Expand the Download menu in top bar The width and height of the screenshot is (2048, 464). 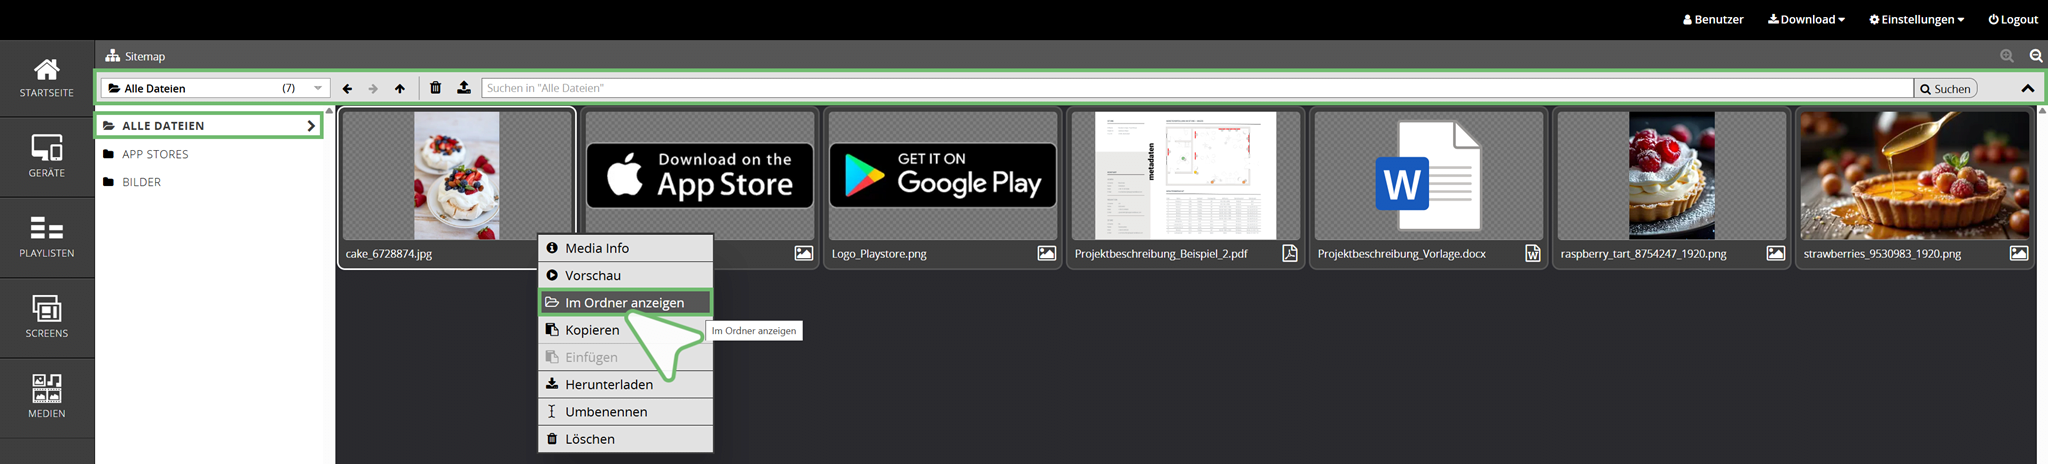(x=1806, y=19)
